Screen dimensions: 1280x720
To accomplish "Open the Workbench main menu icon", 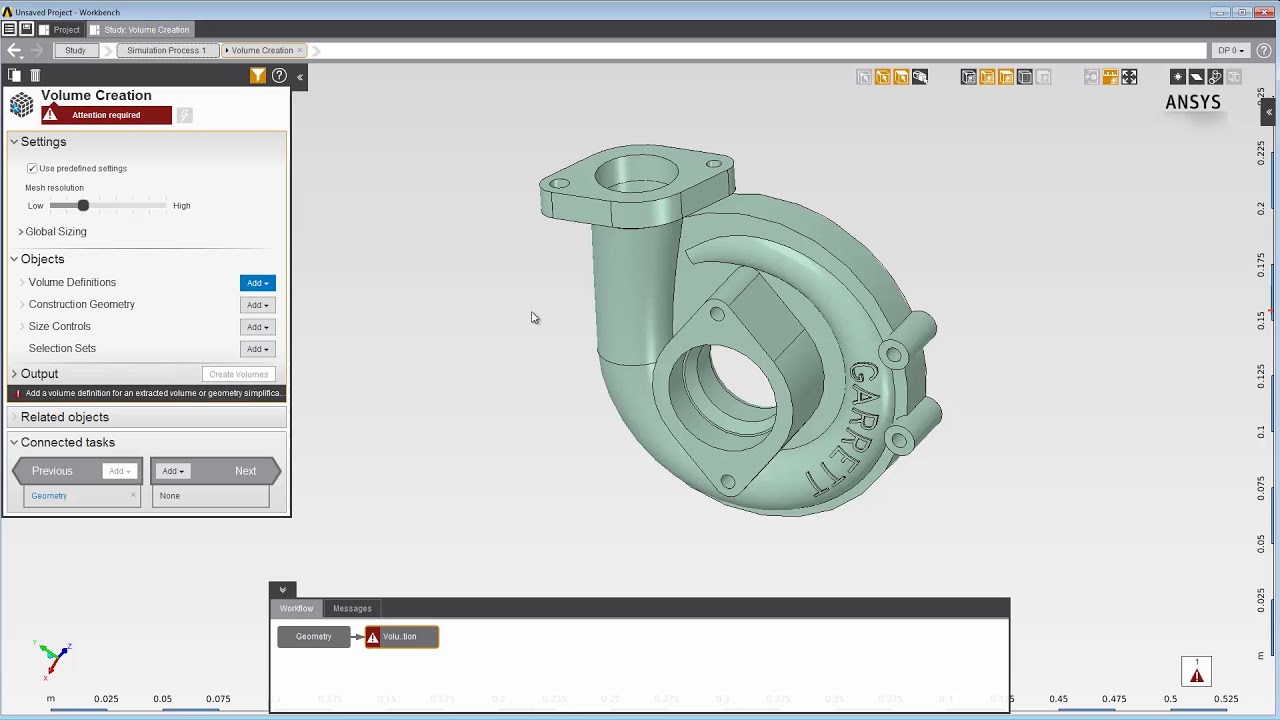I will (9, 29).
